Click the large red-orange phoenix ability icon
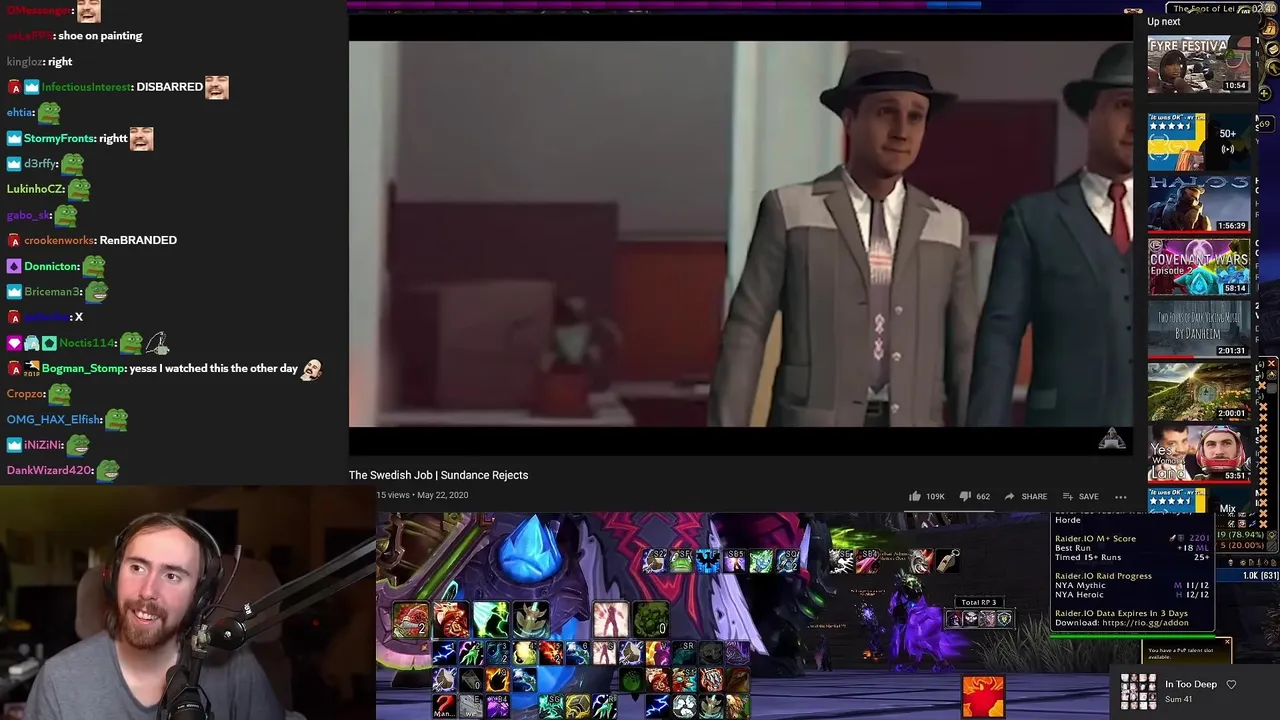Viewport: 1280px width, 720px height. (x=983, y=697)
